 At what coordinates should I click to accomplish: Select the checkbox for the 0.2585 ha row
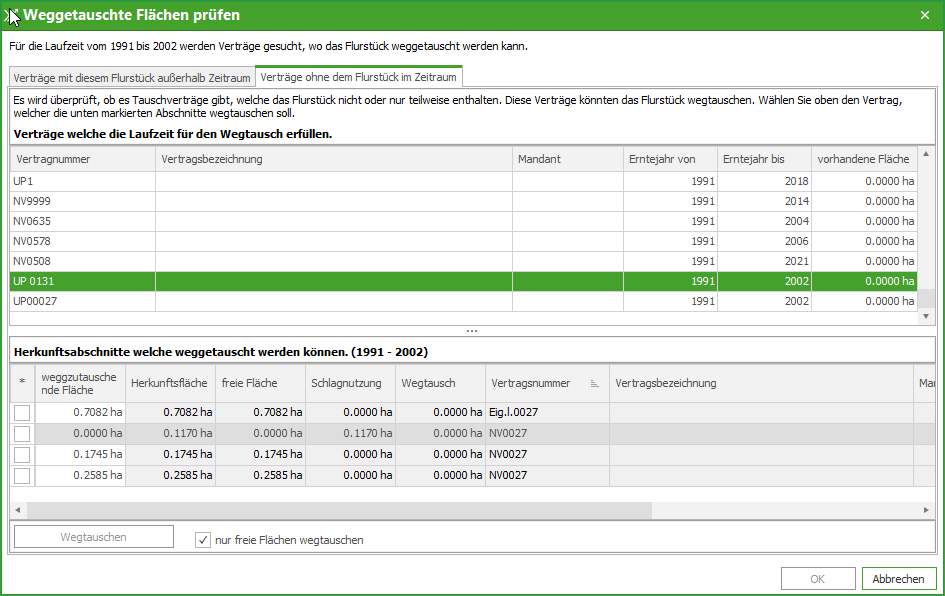click(22, 476)
